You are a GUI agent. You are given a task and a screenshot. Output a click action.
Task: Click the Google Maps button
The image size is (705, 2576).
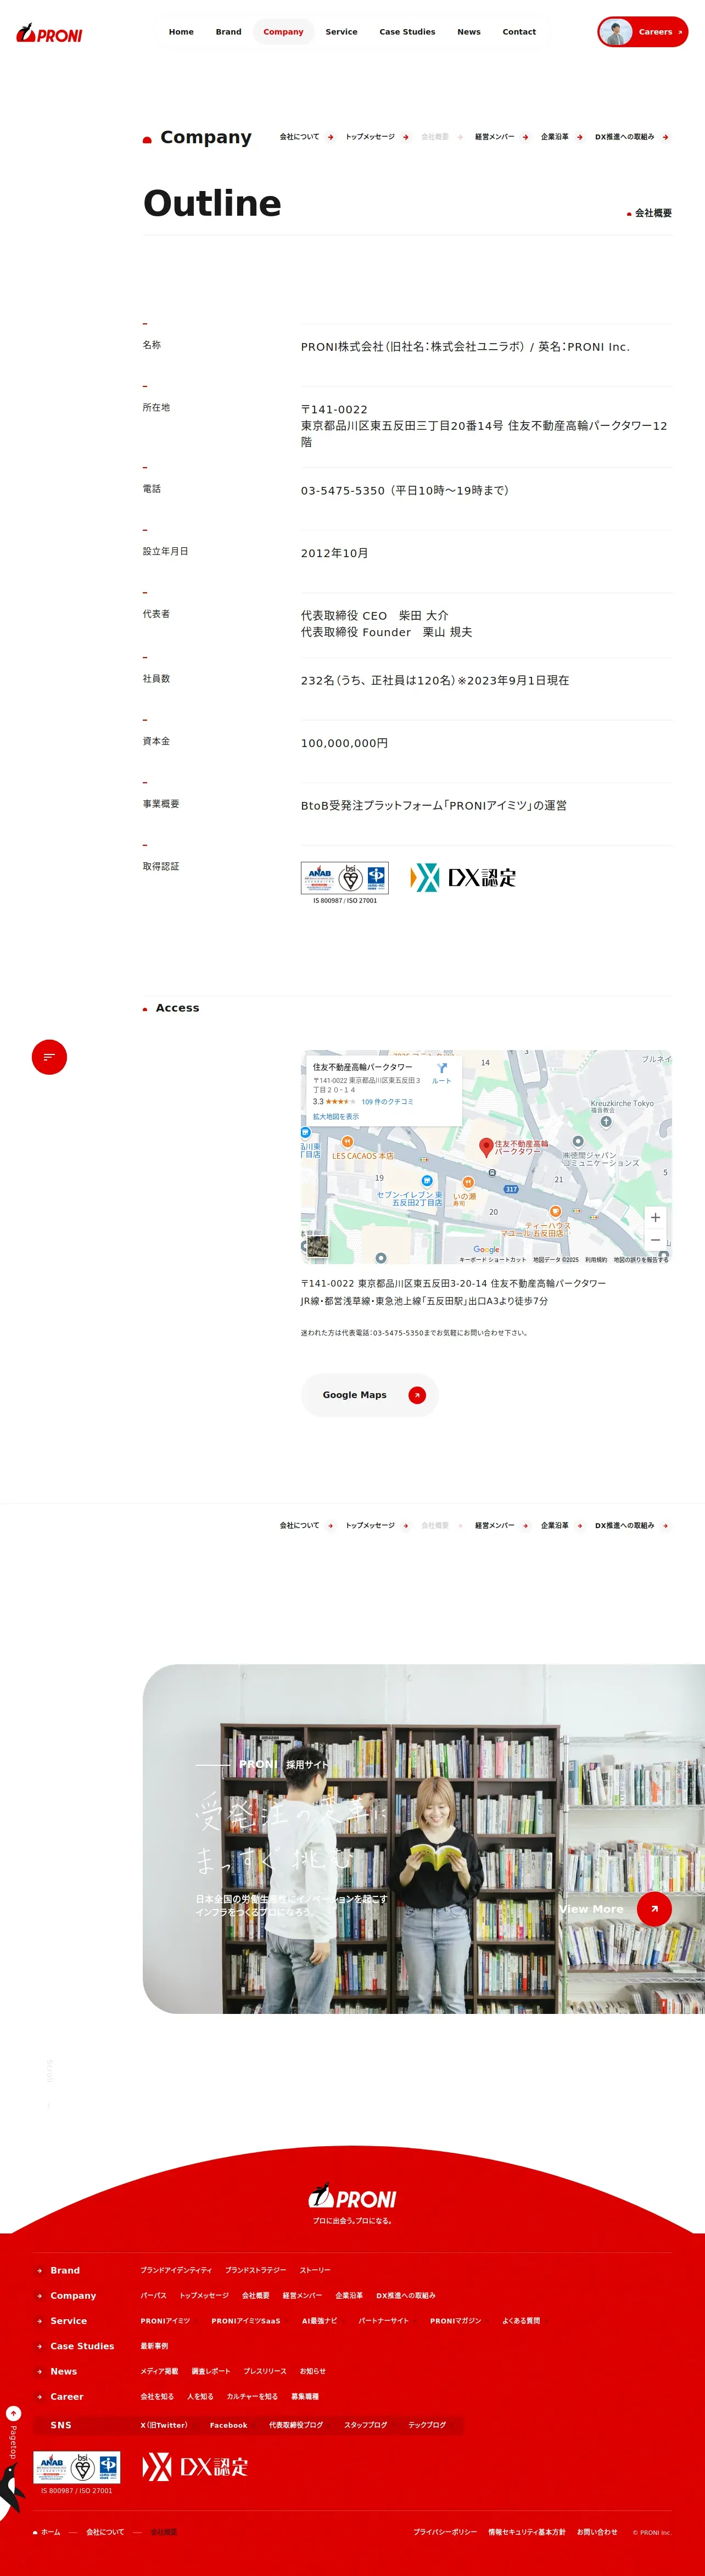tap(370, 1395)
